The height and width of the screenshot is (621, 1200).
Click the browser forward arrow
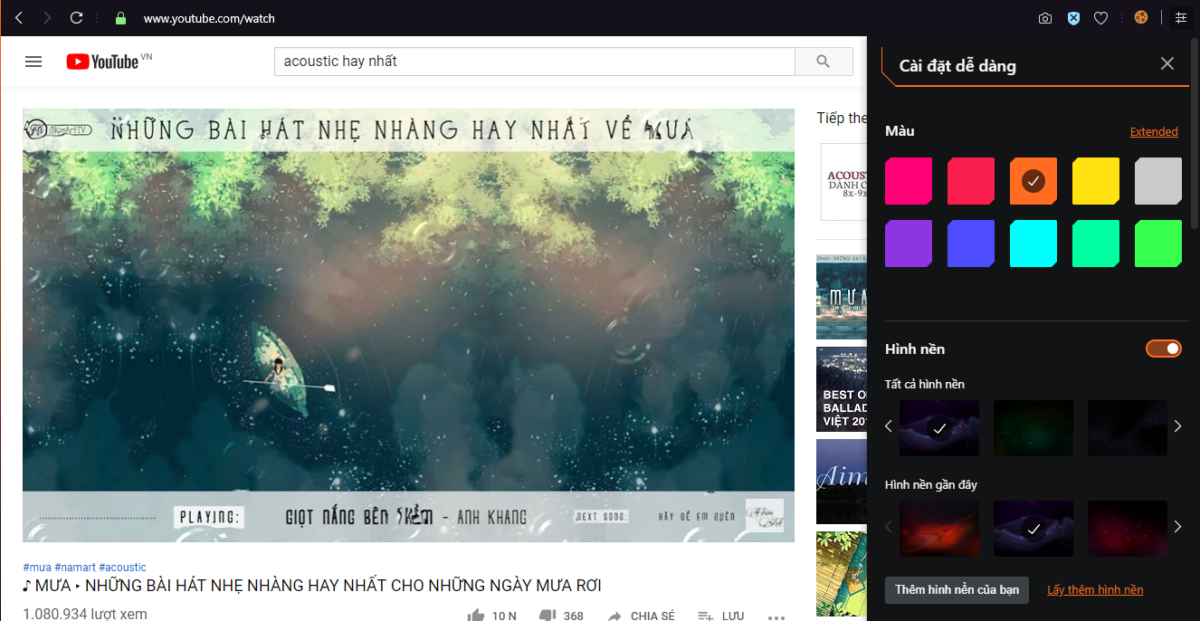coord(47,18)
